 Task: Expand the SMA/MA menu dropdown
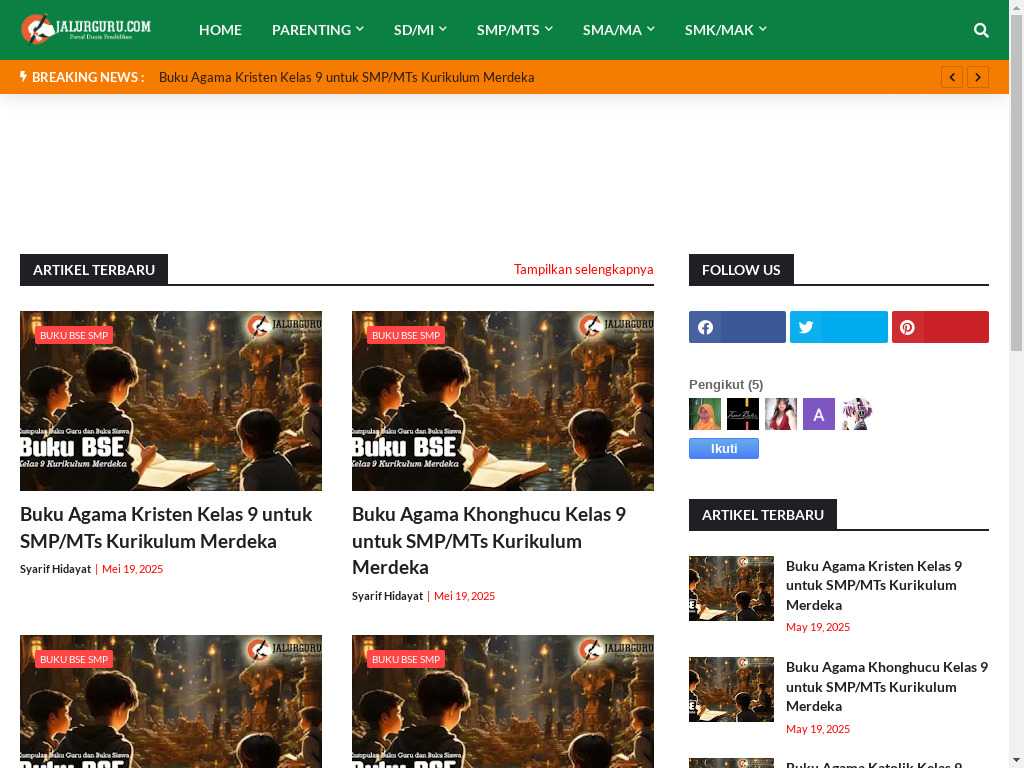618,30
